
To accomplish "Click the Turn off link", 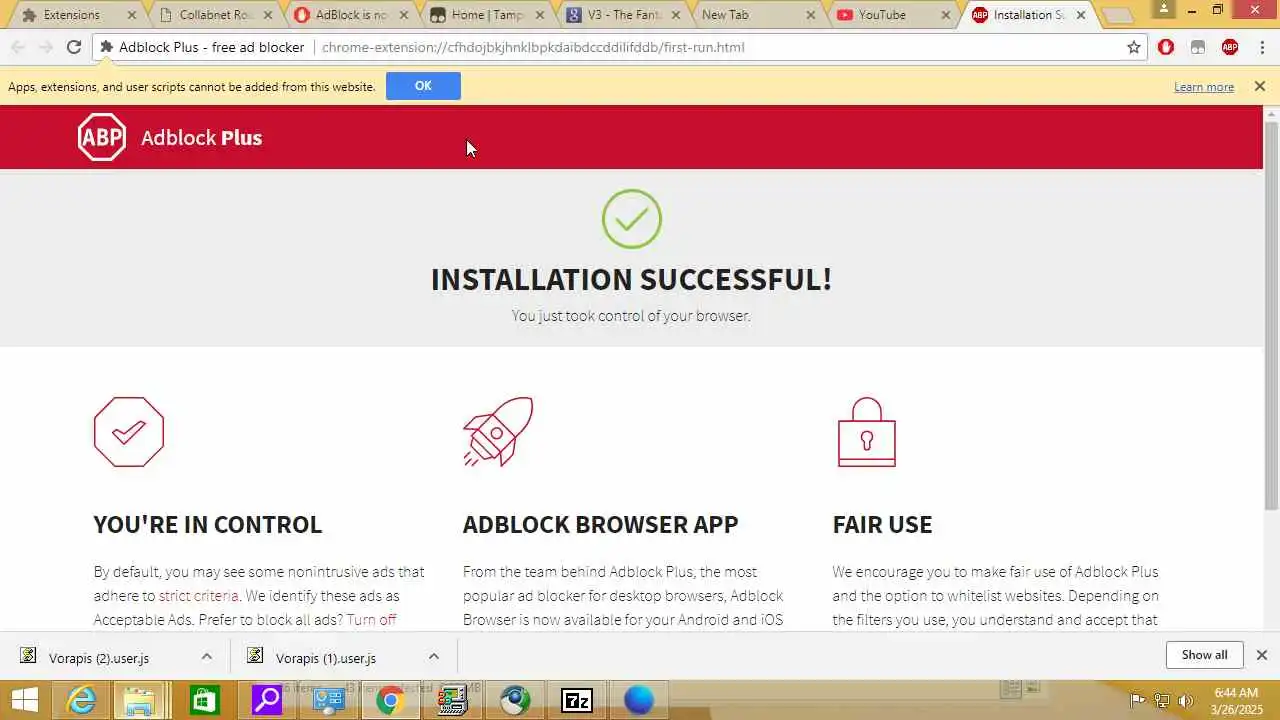I will [x=371, y=619].
